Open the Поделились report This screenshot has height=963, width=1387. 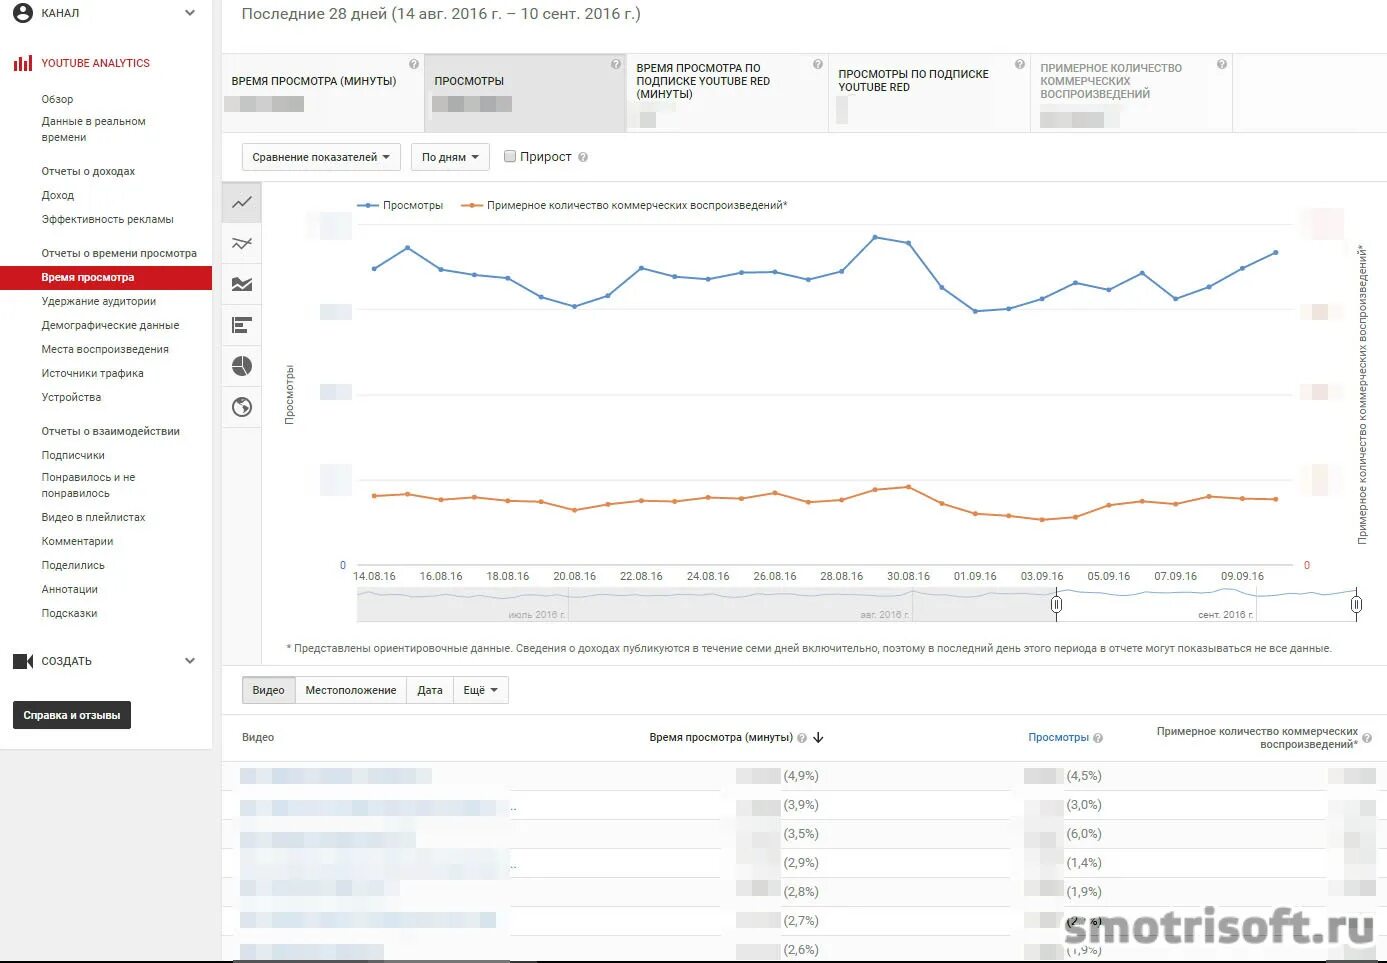tap(73, 565)
